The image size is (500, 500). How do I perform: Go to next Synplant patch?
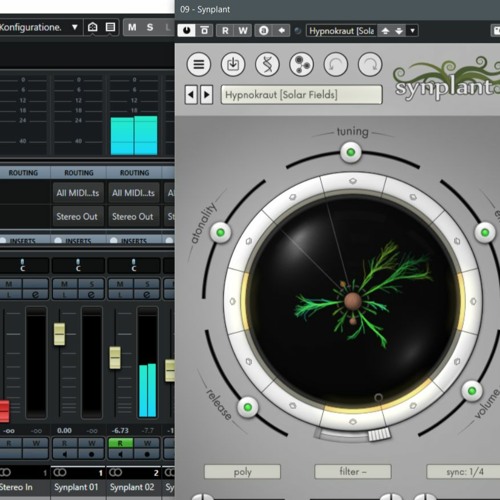pyautogui.click(x=206, y=95)
